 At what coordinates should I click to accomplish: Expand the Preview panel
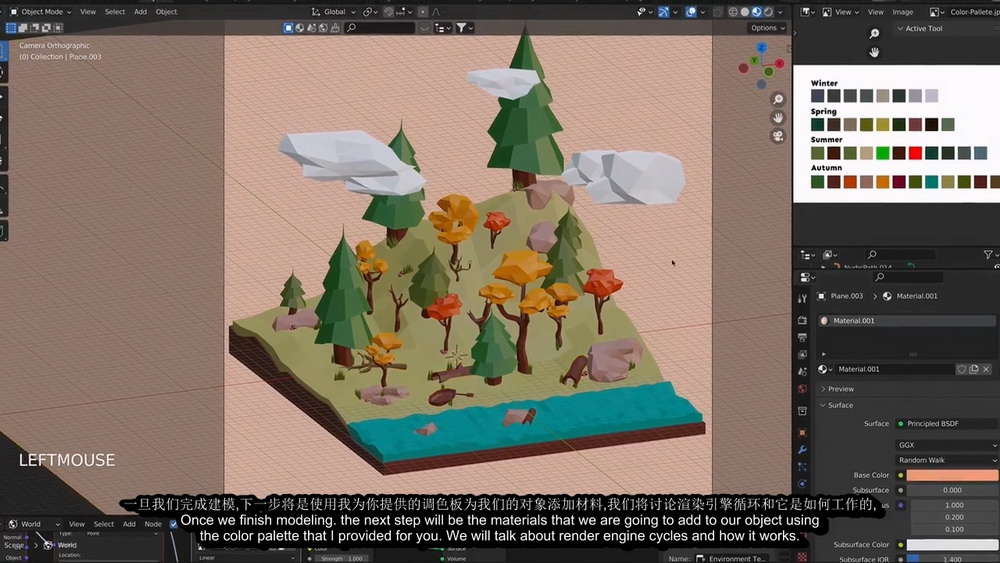coord(837,389)
